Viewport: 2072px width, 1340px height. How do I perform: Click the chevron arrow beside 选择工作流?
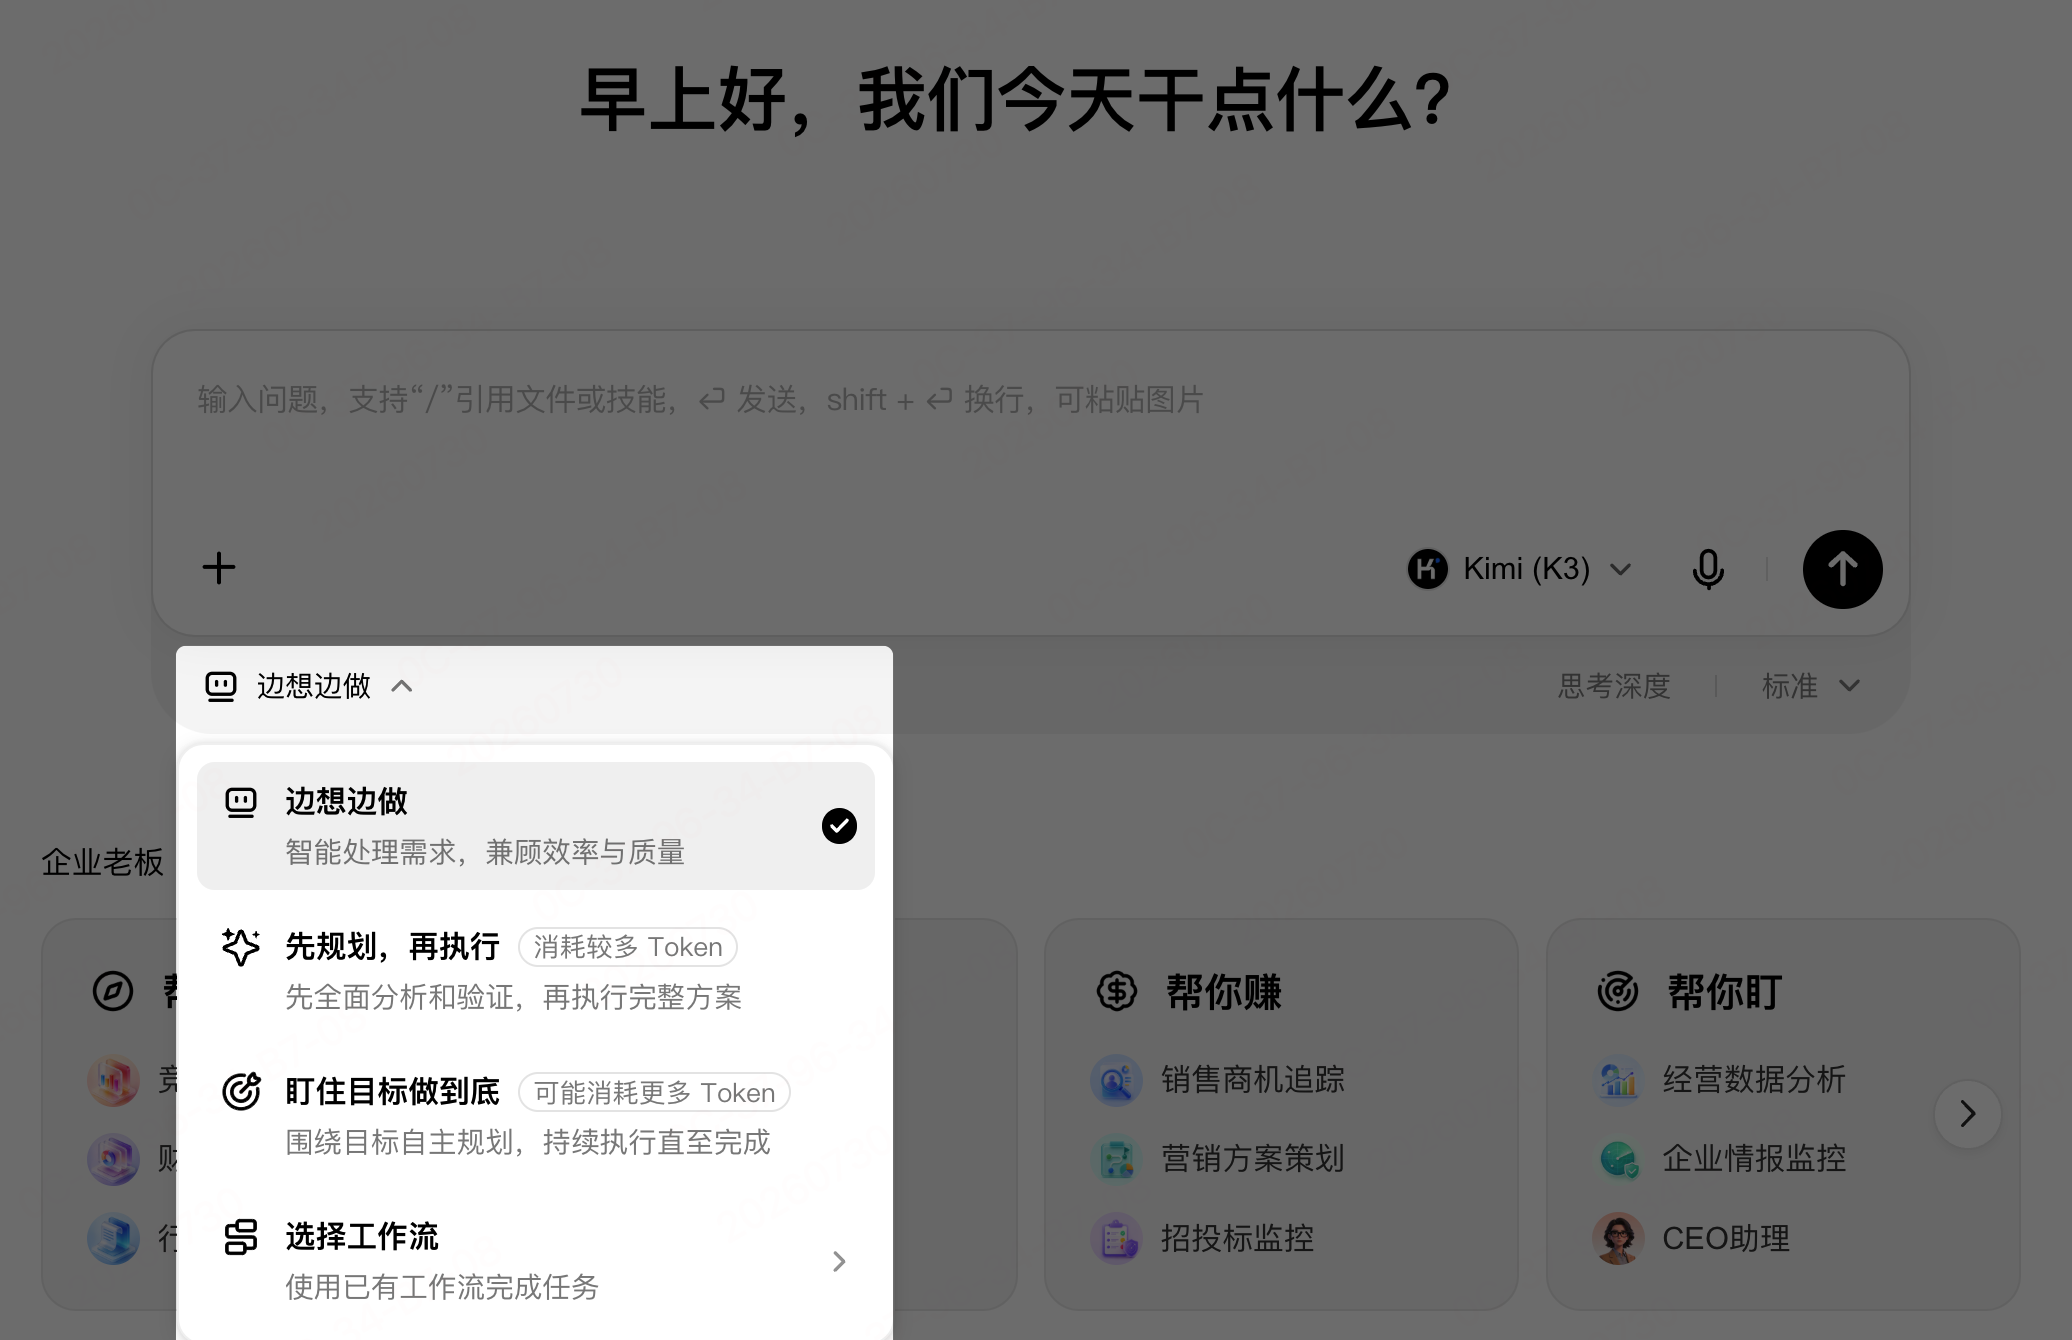[x=839, y=1262]
